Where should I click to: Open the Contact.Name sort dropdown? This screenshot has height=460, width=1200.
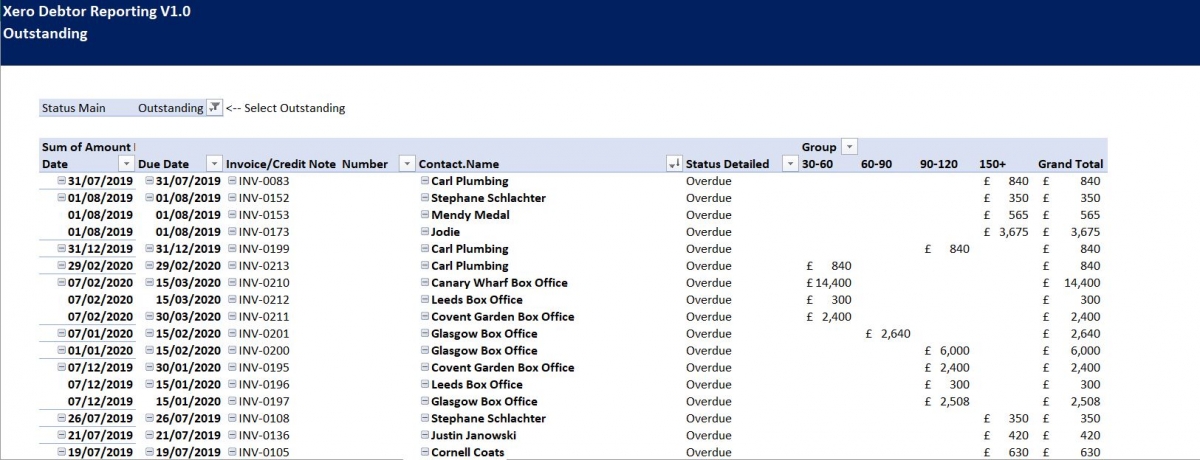click(674, 164)
